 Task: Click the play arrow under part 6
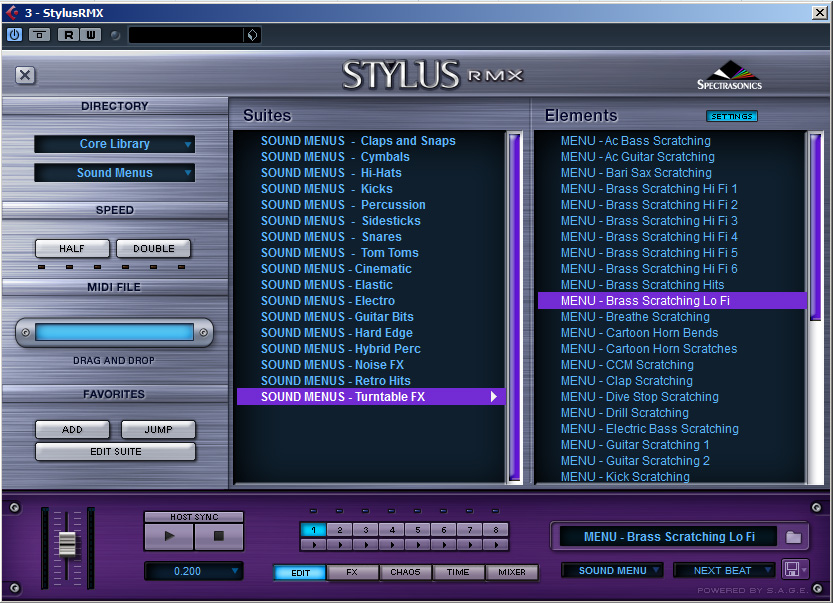point(444,545)
